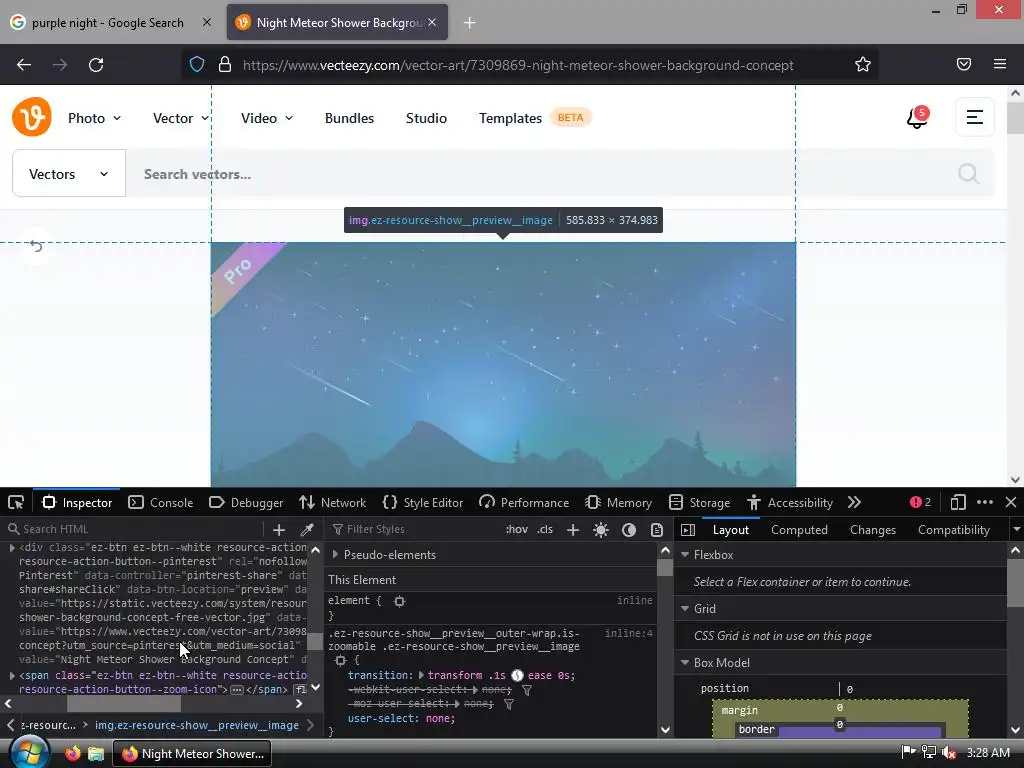Screen dimensions: 1024x768
Task: Toggle Responsive Design Mode icon
Action: tap(957, 502)
